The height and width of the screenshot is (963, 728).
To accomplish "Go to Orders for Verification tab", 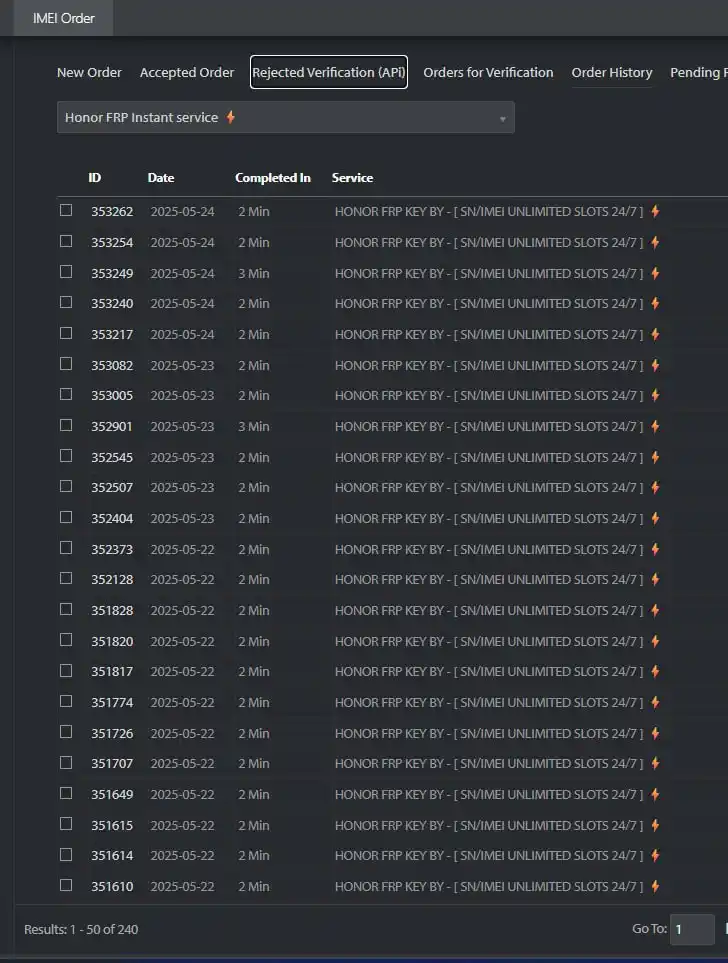I will 488,72.
